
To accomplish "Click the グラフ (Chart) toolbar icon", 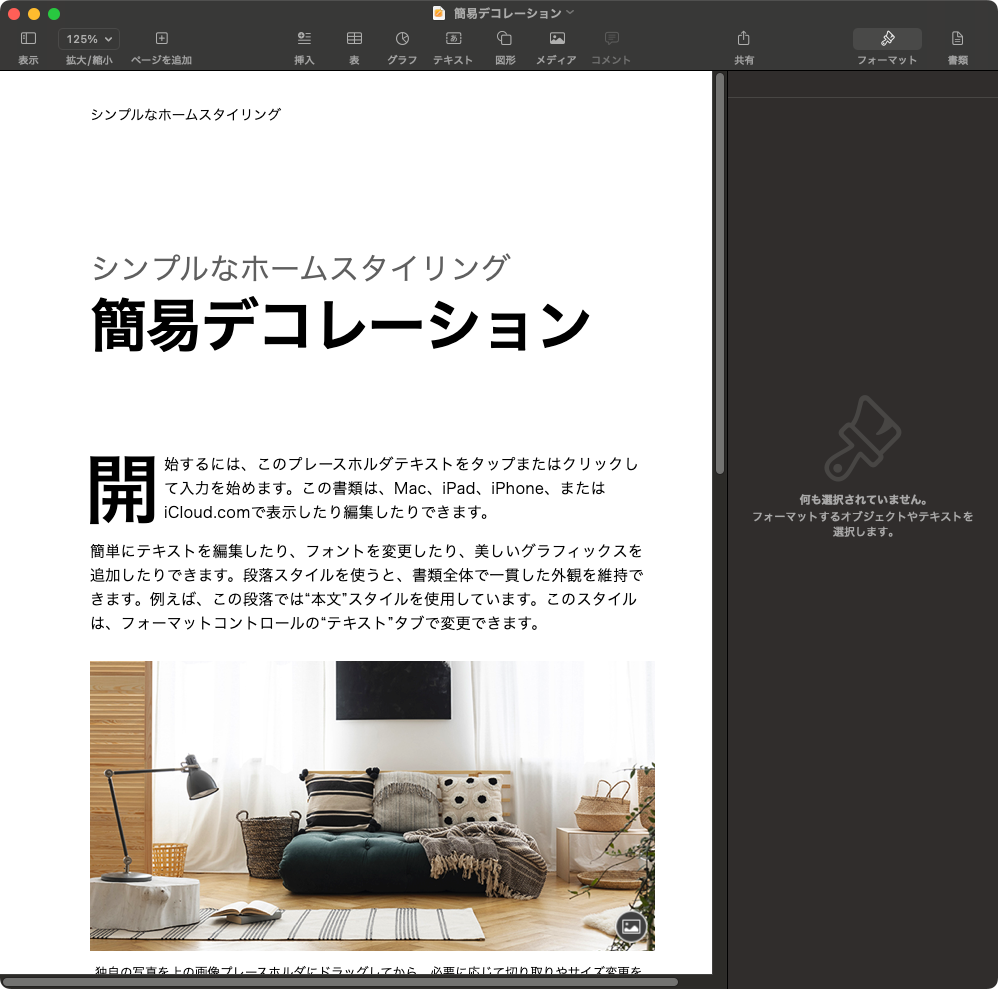I will point(402,39).
